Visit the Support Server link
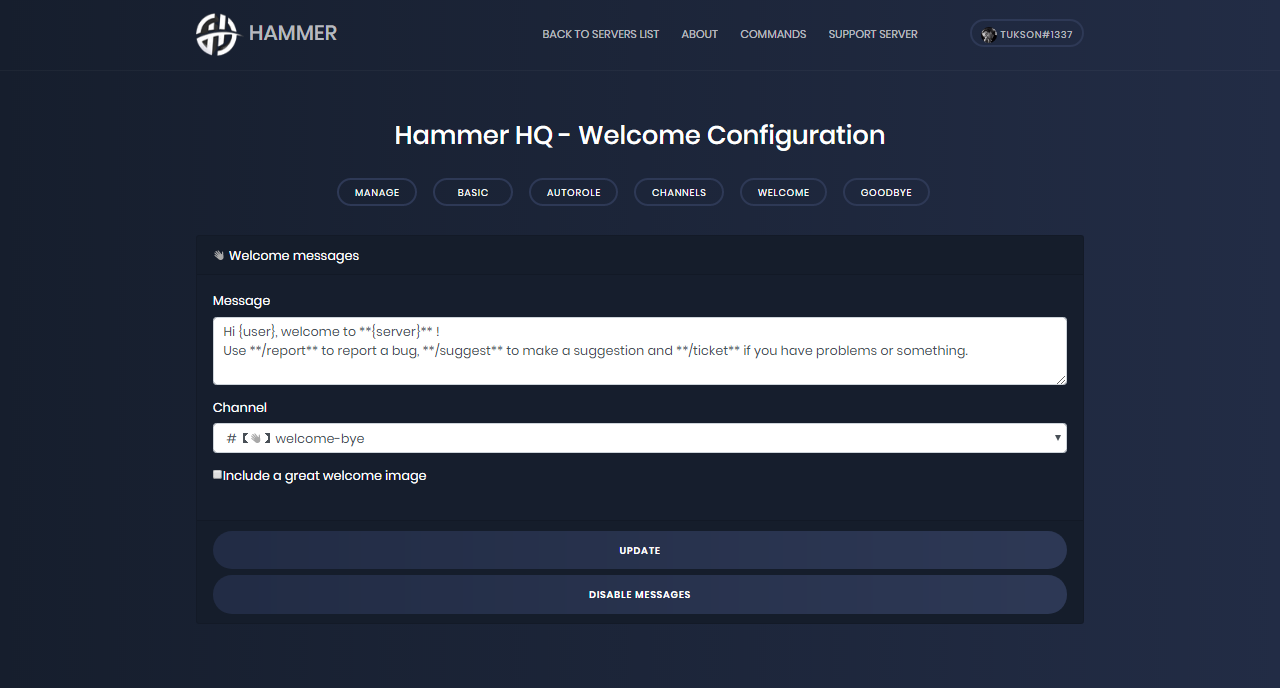Viewport: 1280px width, 688px height. pyautogui.click(x=873, y=34)
